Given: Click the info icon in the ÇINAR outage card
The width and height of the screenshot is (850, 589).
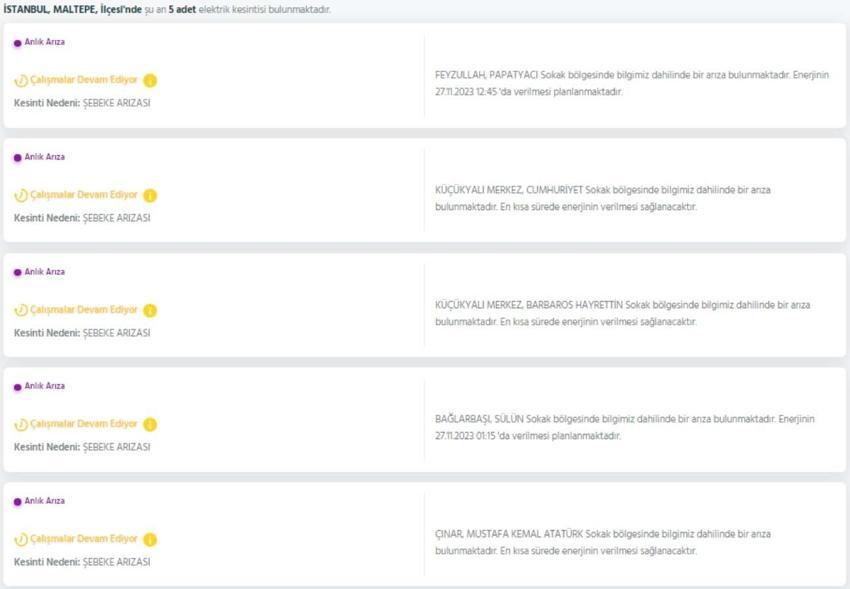Looking at the screenshot, I should click(150, 540).
